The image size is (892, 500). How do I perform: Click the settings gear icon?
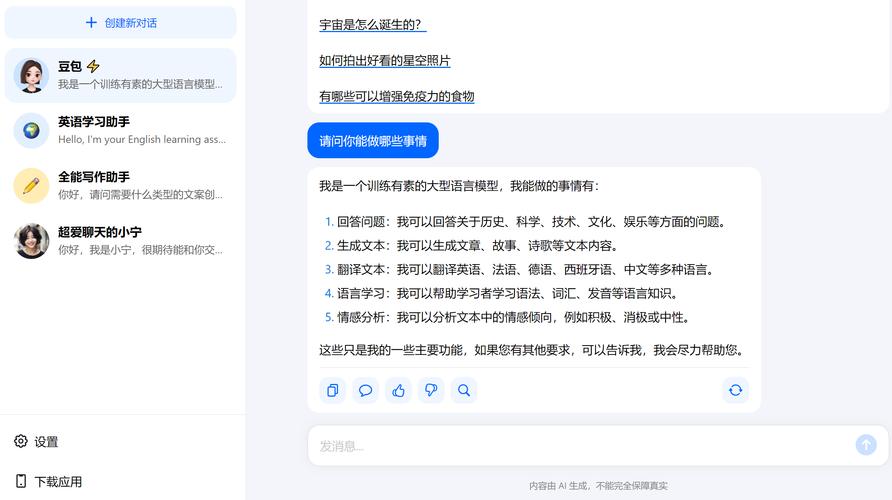(21, 441)
